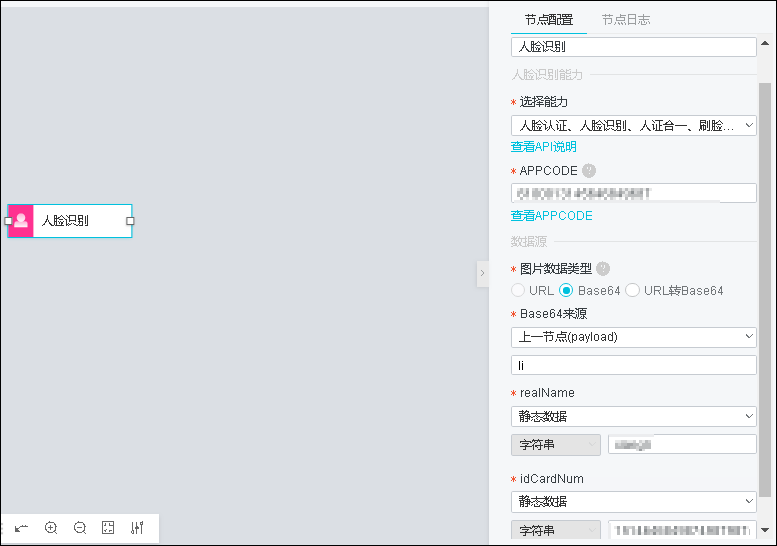The image size is (777, 546).
Task: Click the panel scrollbar down arrow
Action: (x=765, y=530)
